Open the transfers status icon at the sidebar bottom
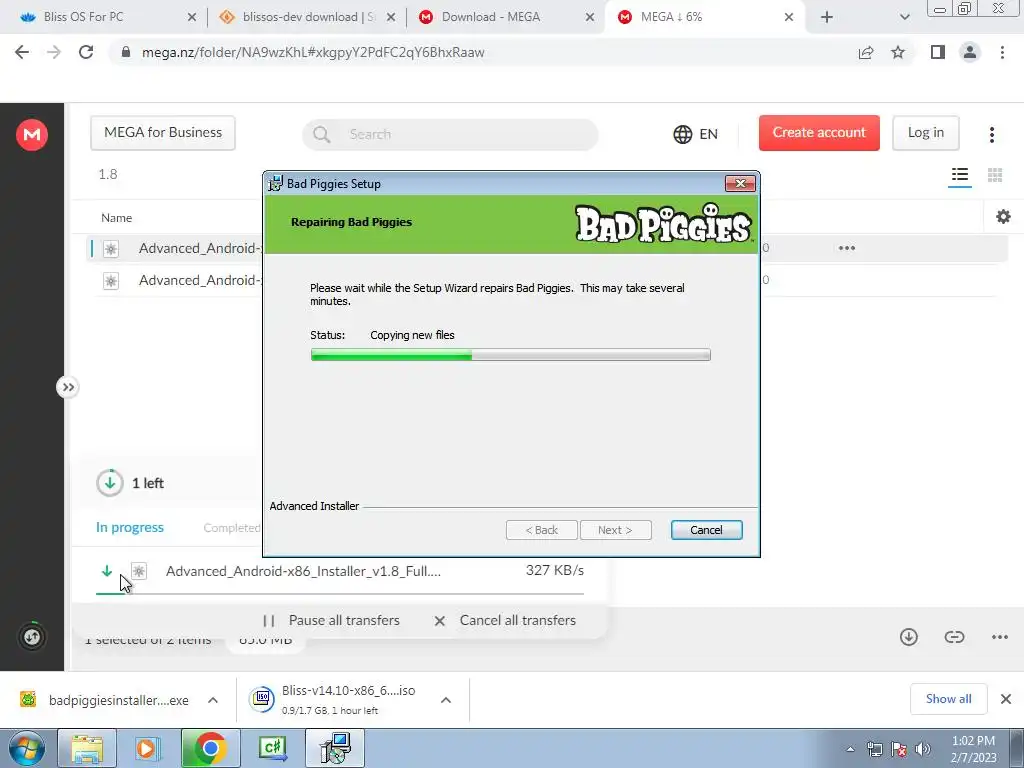 [x=32, y=636]
